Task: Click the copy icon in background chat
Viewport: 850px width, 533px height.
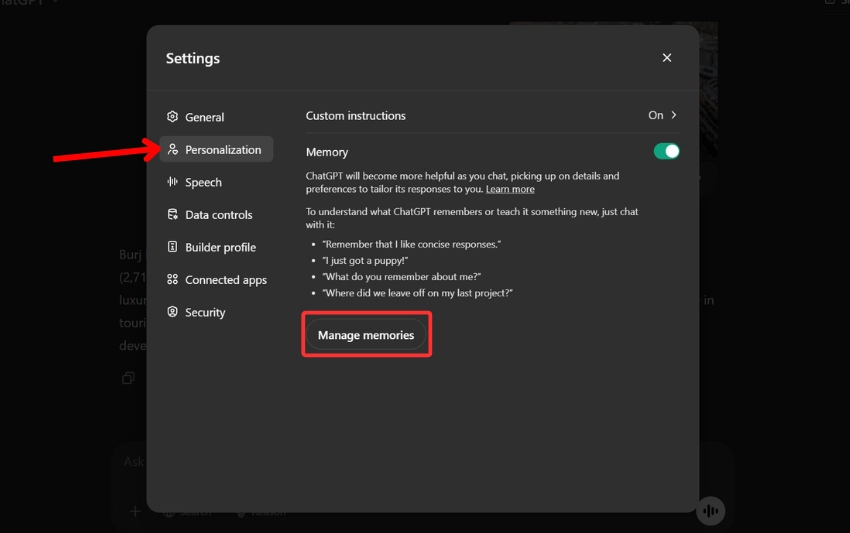Action: point(128,378)
